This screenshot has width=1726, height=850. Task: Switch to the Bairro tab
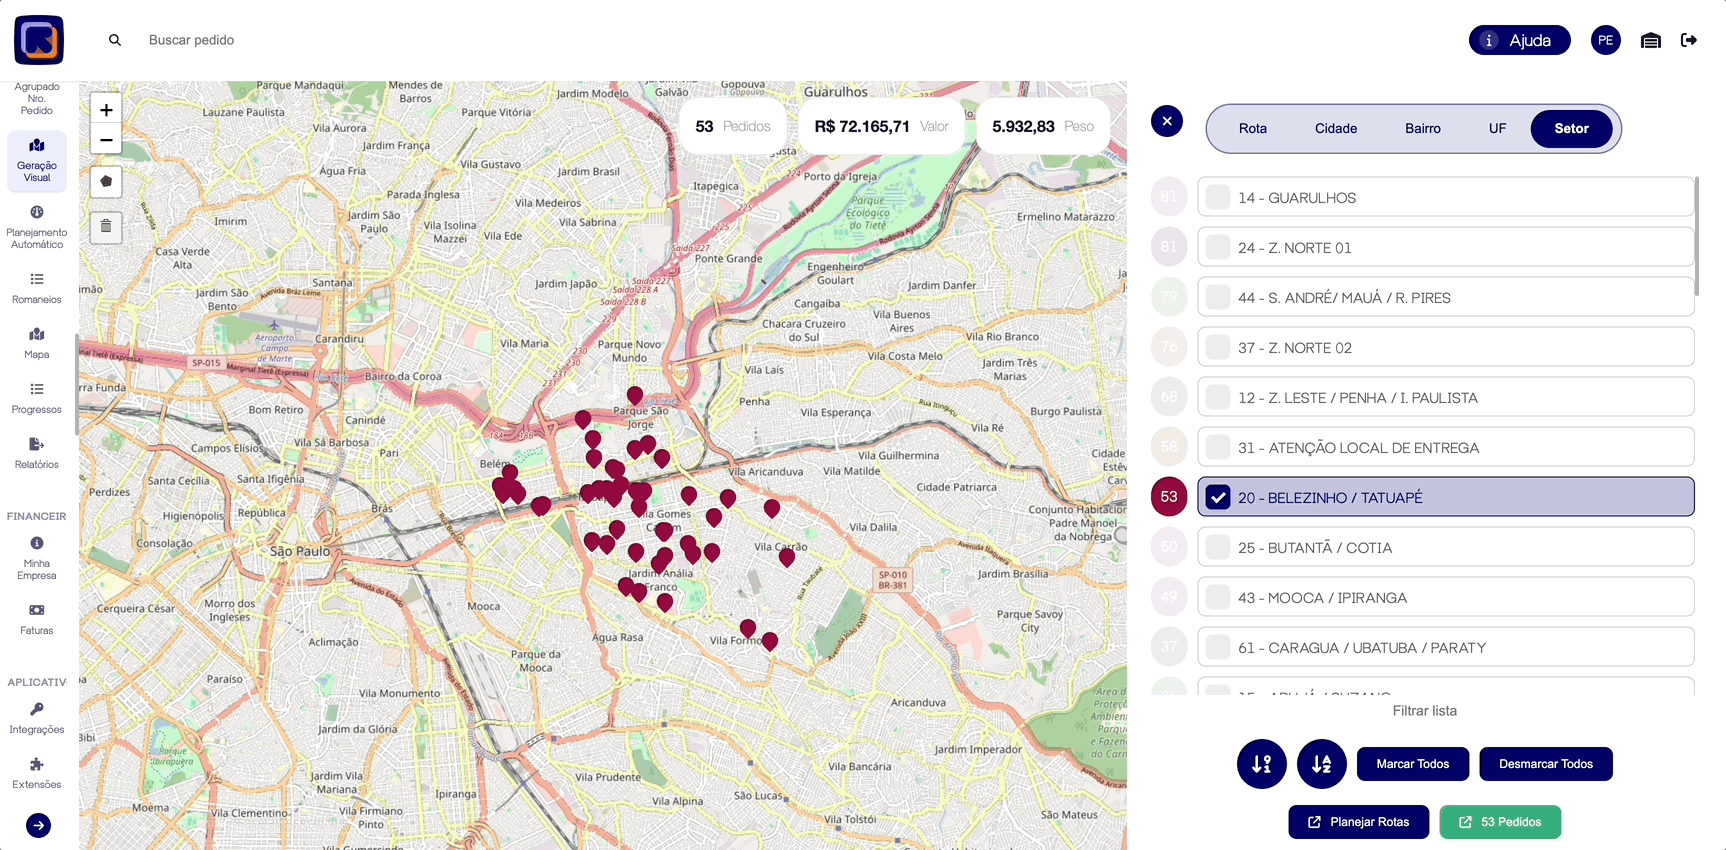click(x=1422, y=129)
